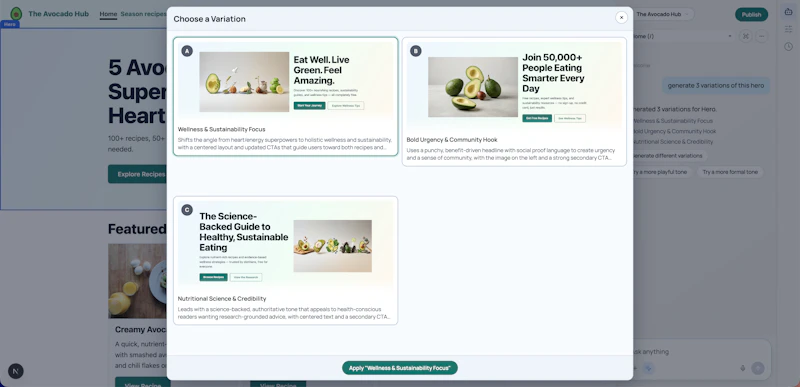Screen dimensions: 800x387
Task: Click the 'Nutritional Science & Credibility' card title
Action: pyautogui.click(x=222, y=299)
